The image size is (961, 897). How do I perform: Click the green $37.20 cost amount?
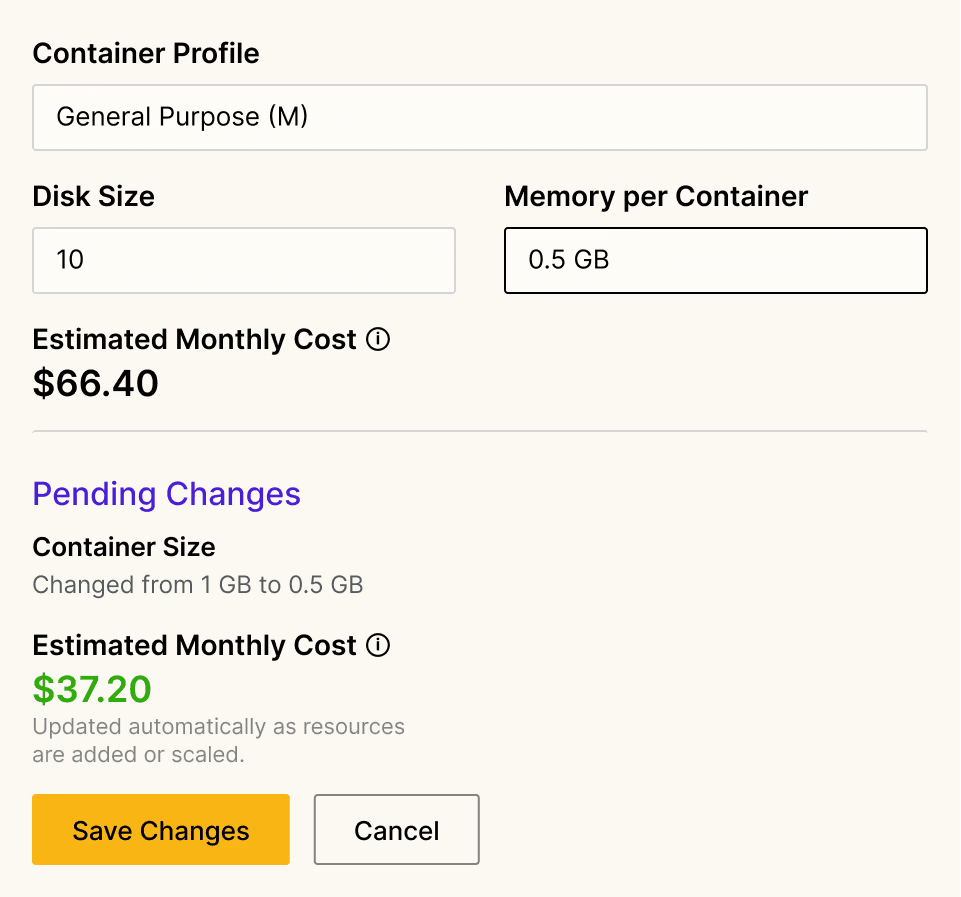click(92, 689)
